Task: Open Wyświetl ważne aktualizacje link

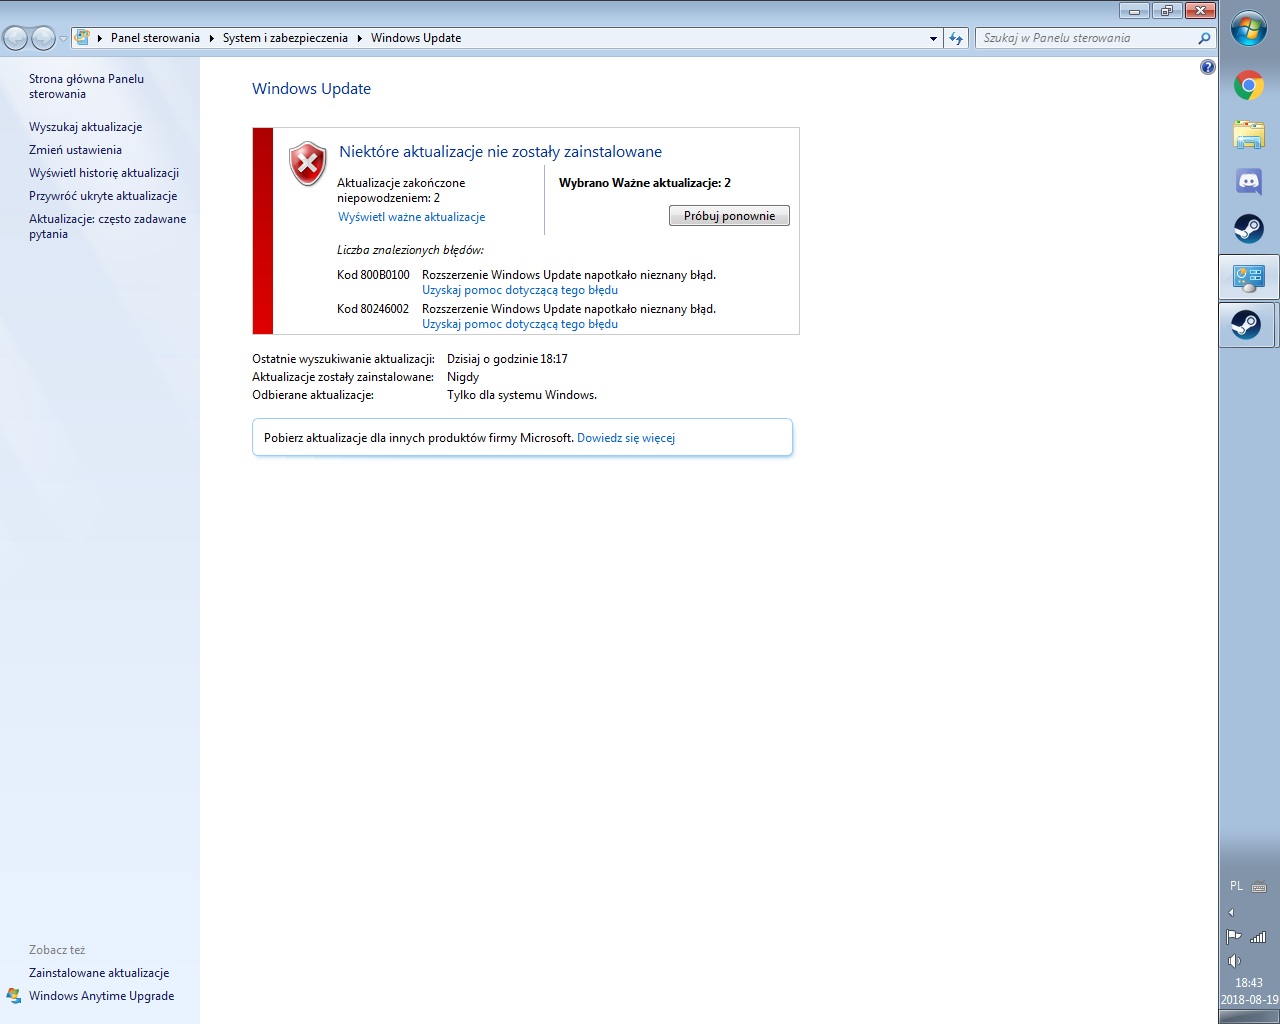Action: tap(411, 217)
